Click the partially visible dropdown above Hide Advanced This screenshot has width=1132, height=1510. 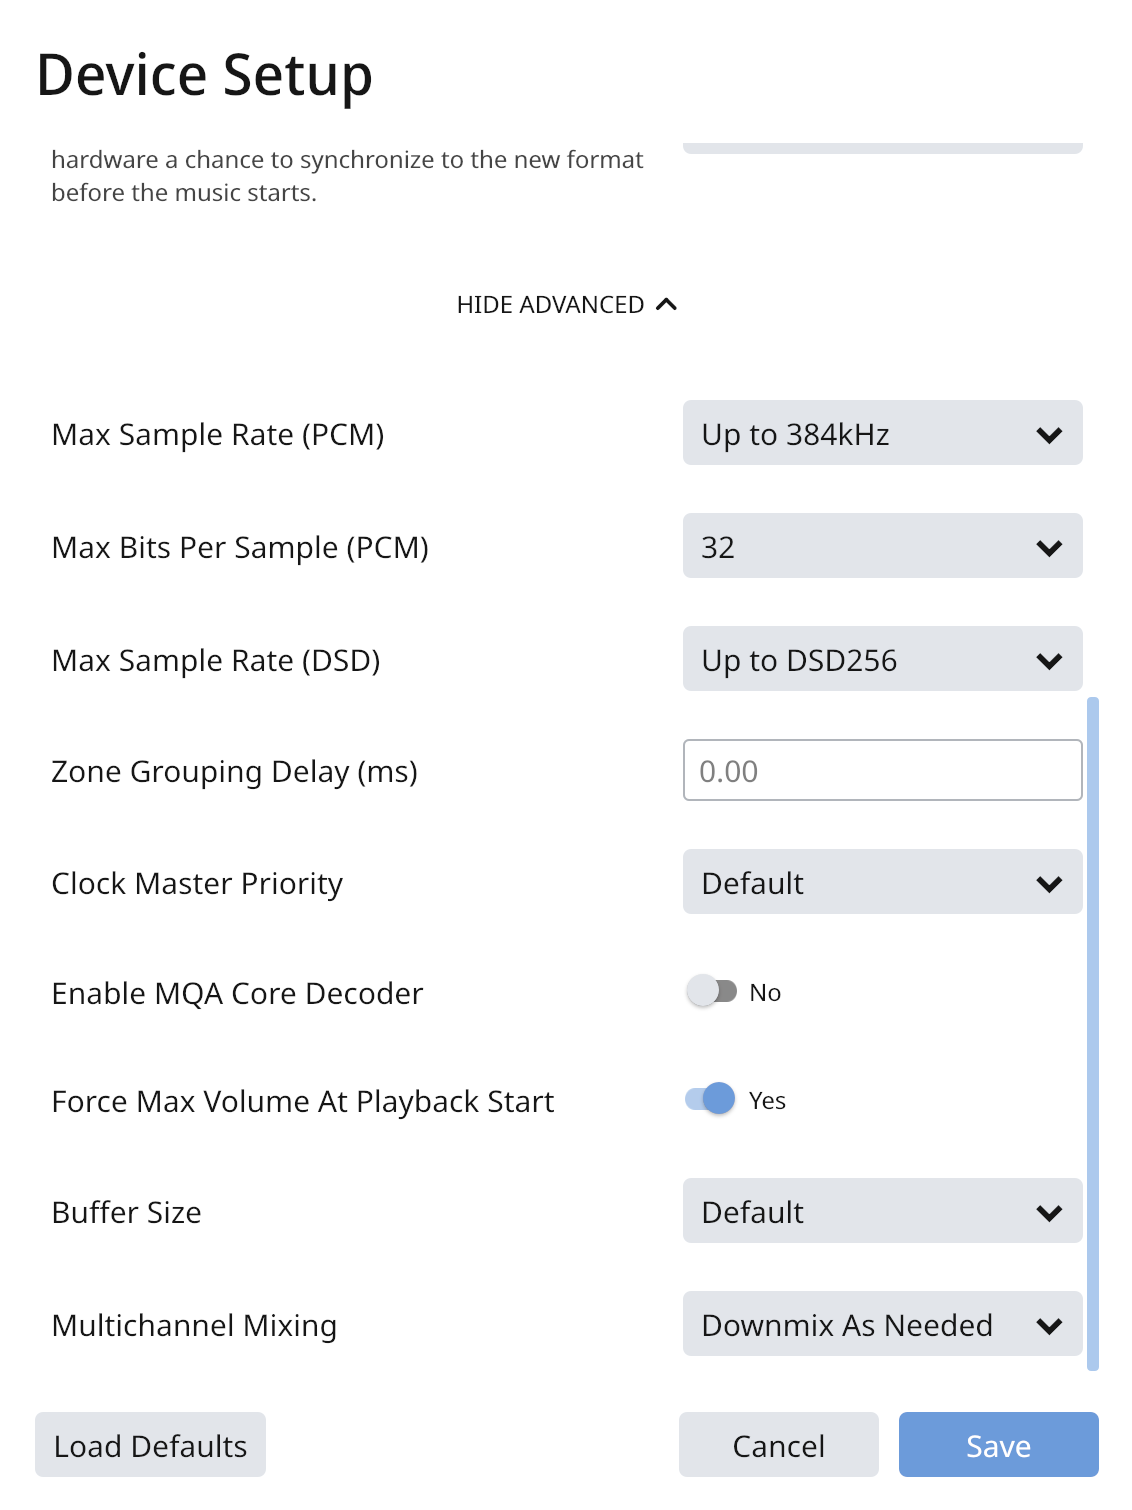[882, 148]
